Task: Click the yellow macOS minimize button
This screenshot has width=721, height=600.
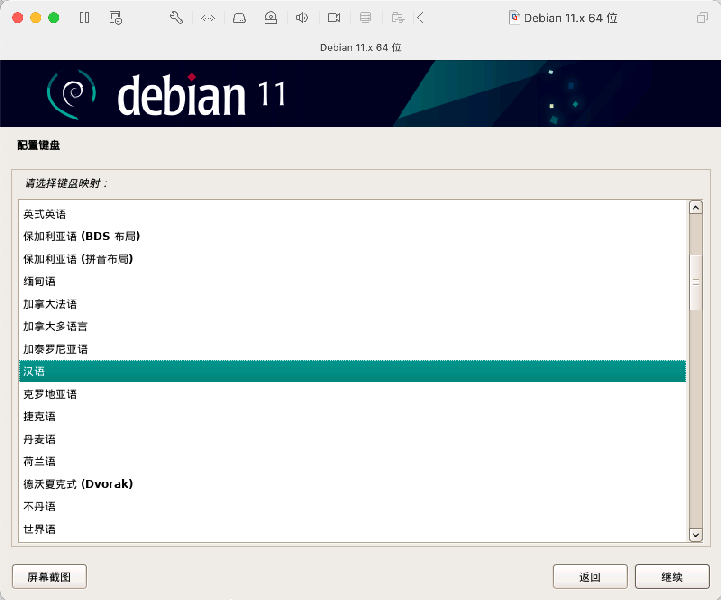Action: (35, 18)
